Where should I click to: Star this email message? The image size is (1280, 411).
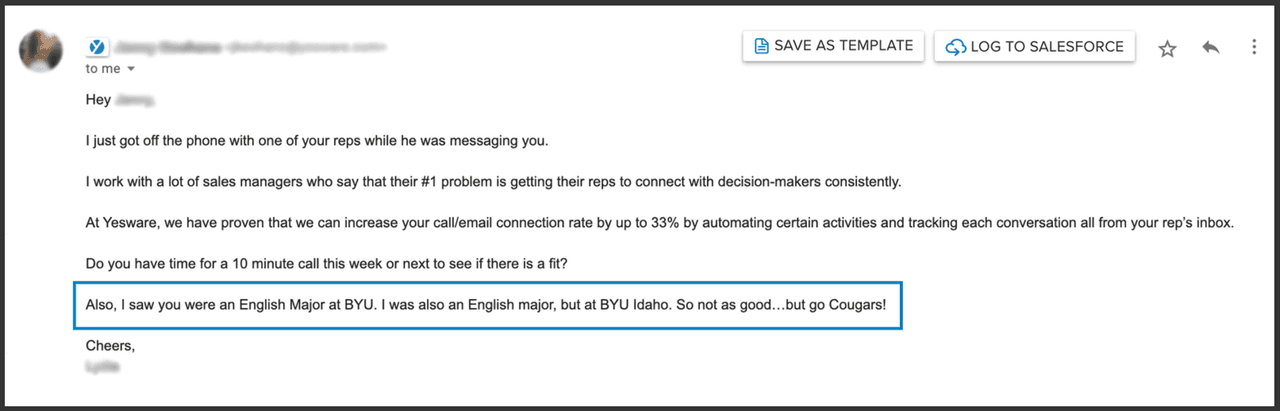[x=1167, y=48]
